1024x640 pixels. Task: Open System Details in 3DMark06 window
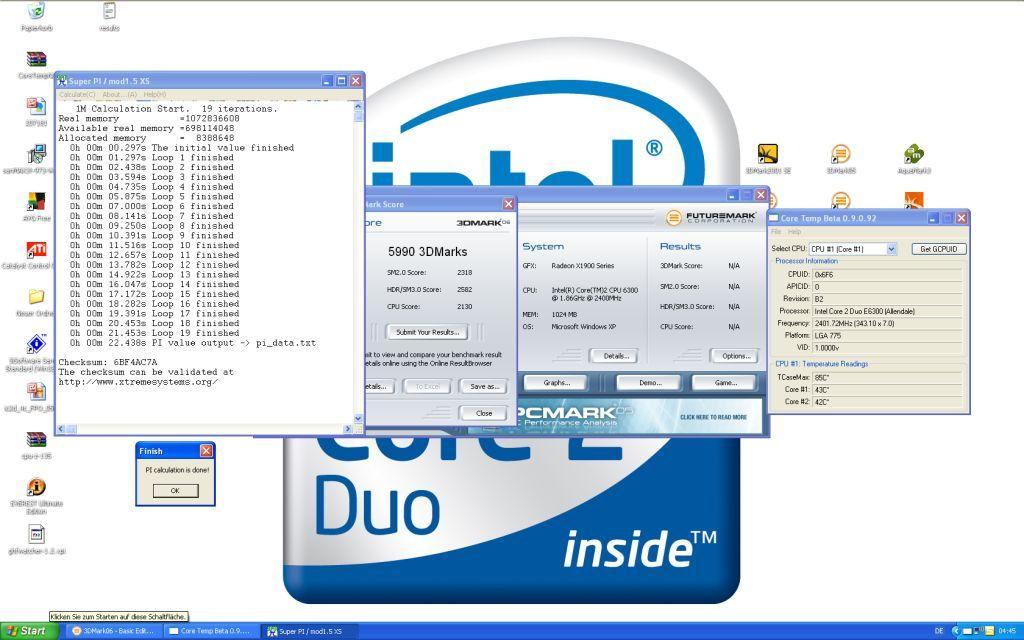tap(616, 356)
